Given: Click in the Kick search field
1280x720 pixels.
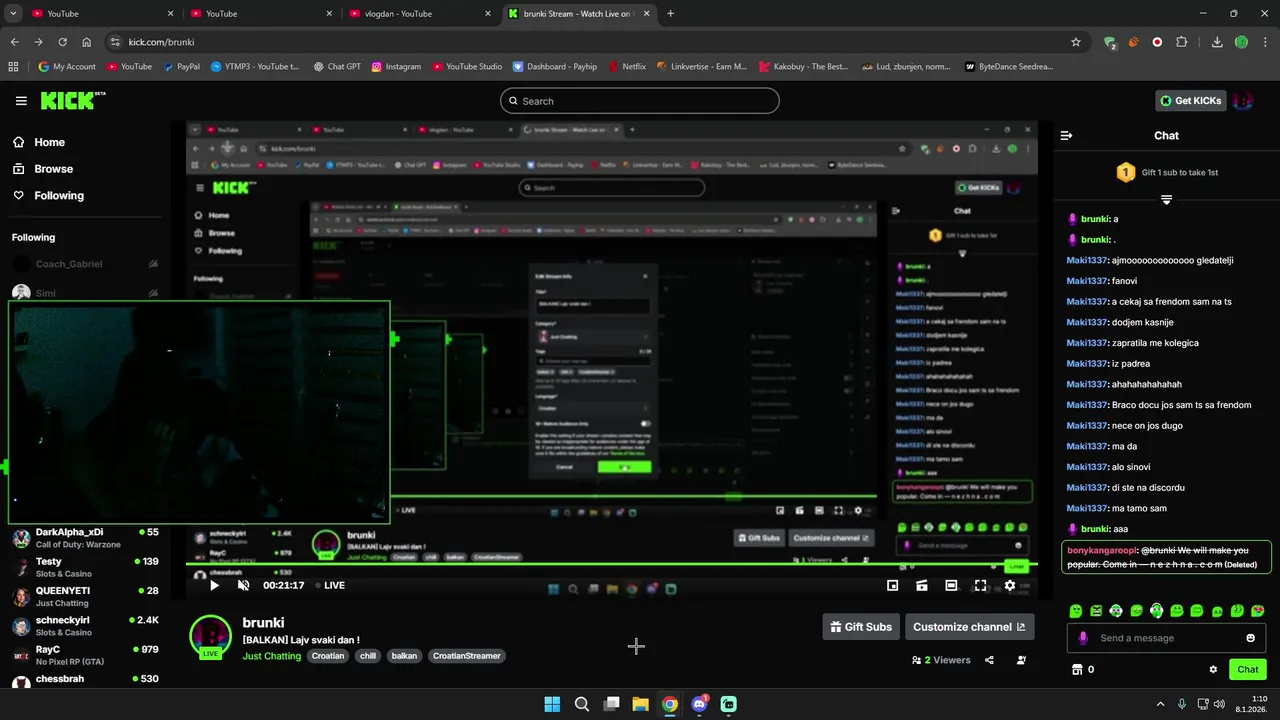Looking at the screenshot, I should 639,101.
